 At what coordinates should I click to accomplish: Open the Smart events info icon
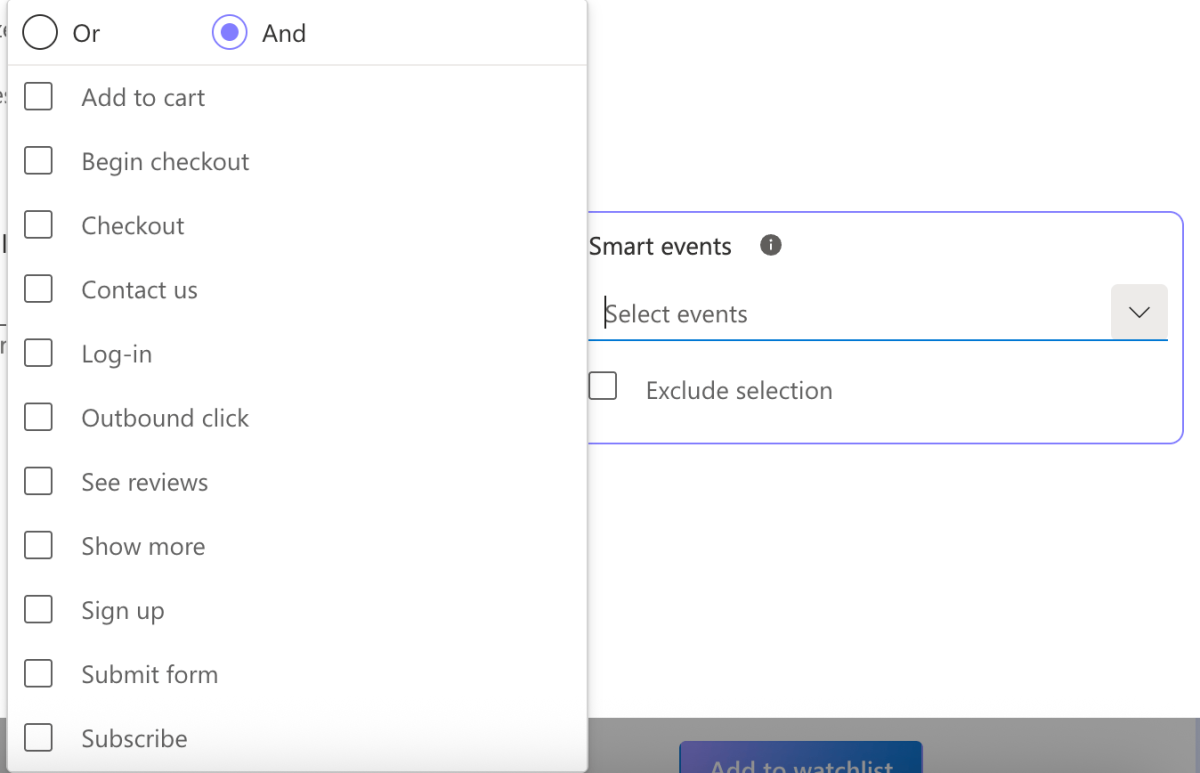(x=770, y=245)
